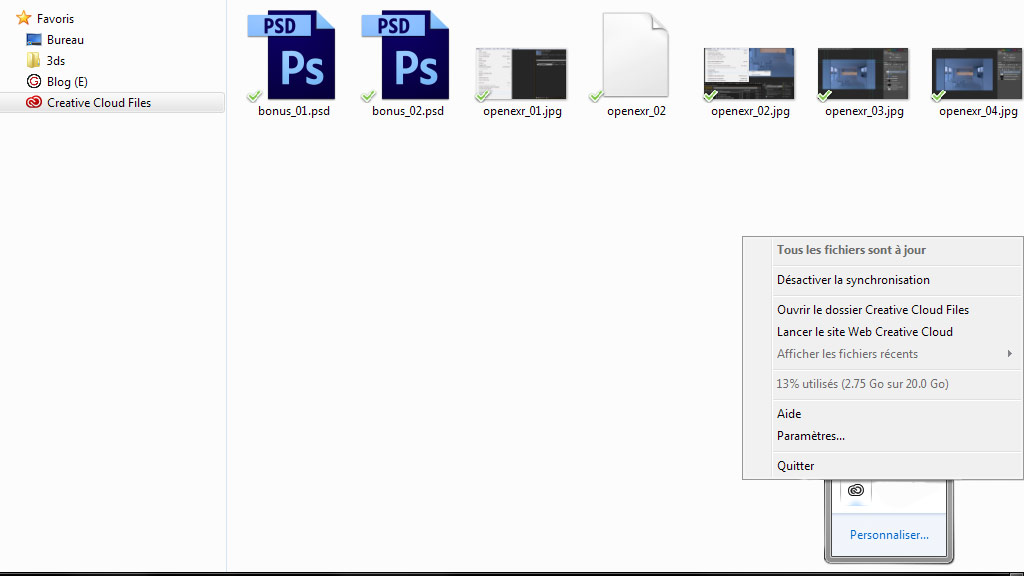Open Creative Cloud Files in the sidebar
The image size is (1024, 576).
99,103
